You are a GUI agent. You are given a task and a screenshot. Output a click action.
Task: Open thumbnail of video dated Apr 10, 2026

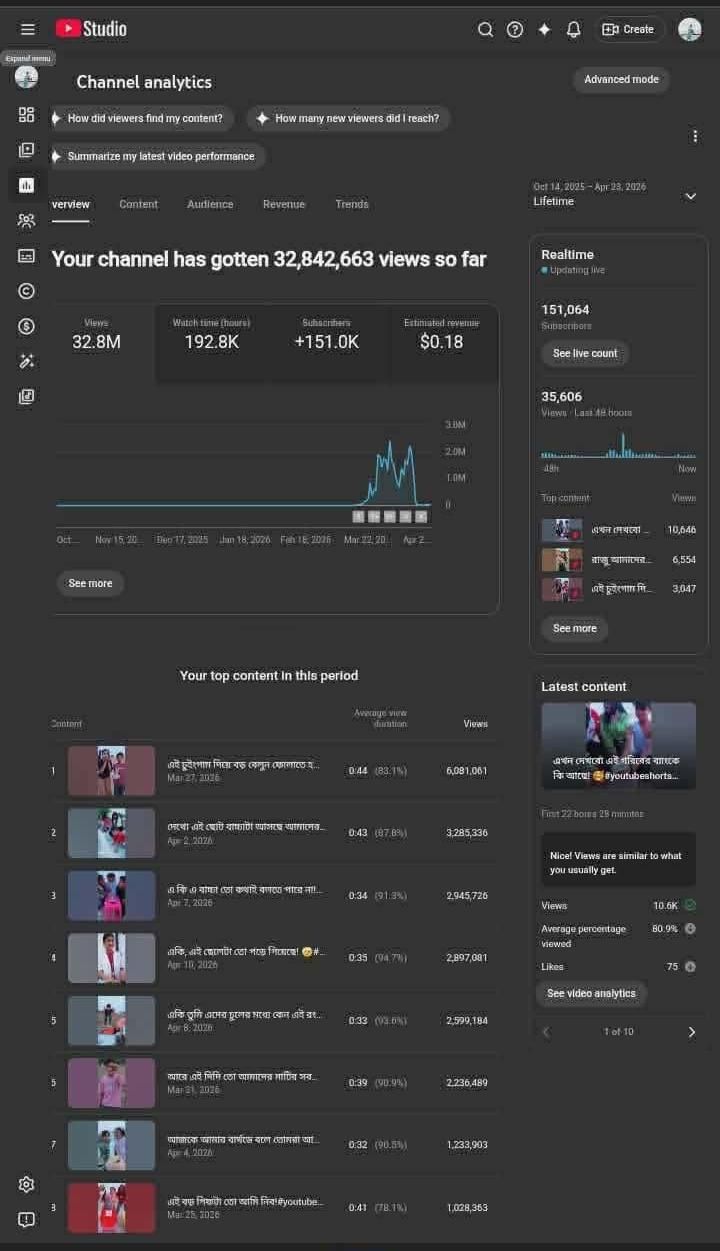pyautogui.click(x=111, y=958)
